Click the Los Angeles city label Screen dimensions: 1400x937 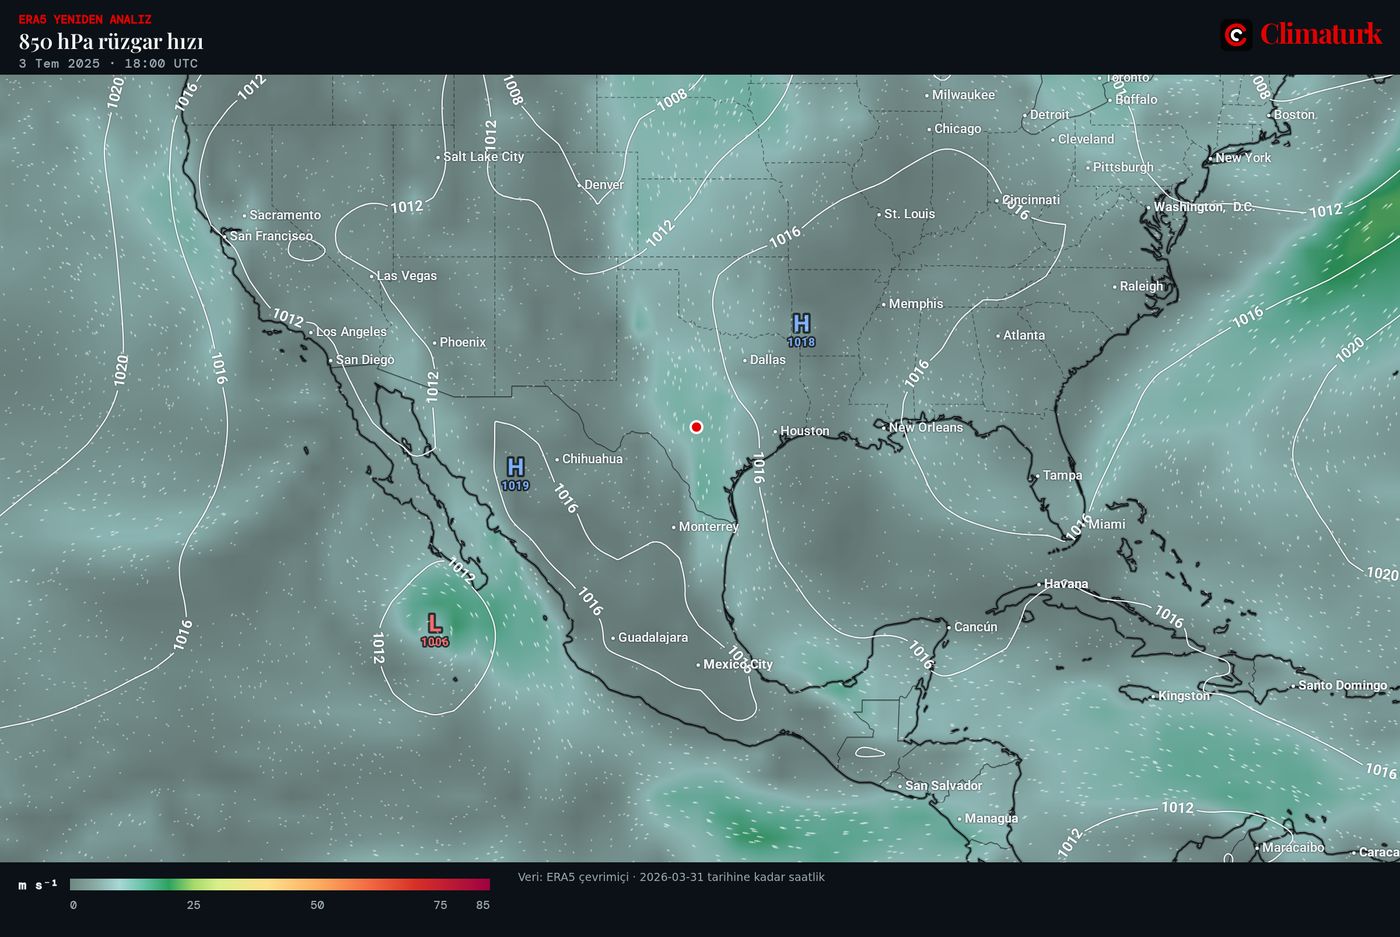(350, 331)
